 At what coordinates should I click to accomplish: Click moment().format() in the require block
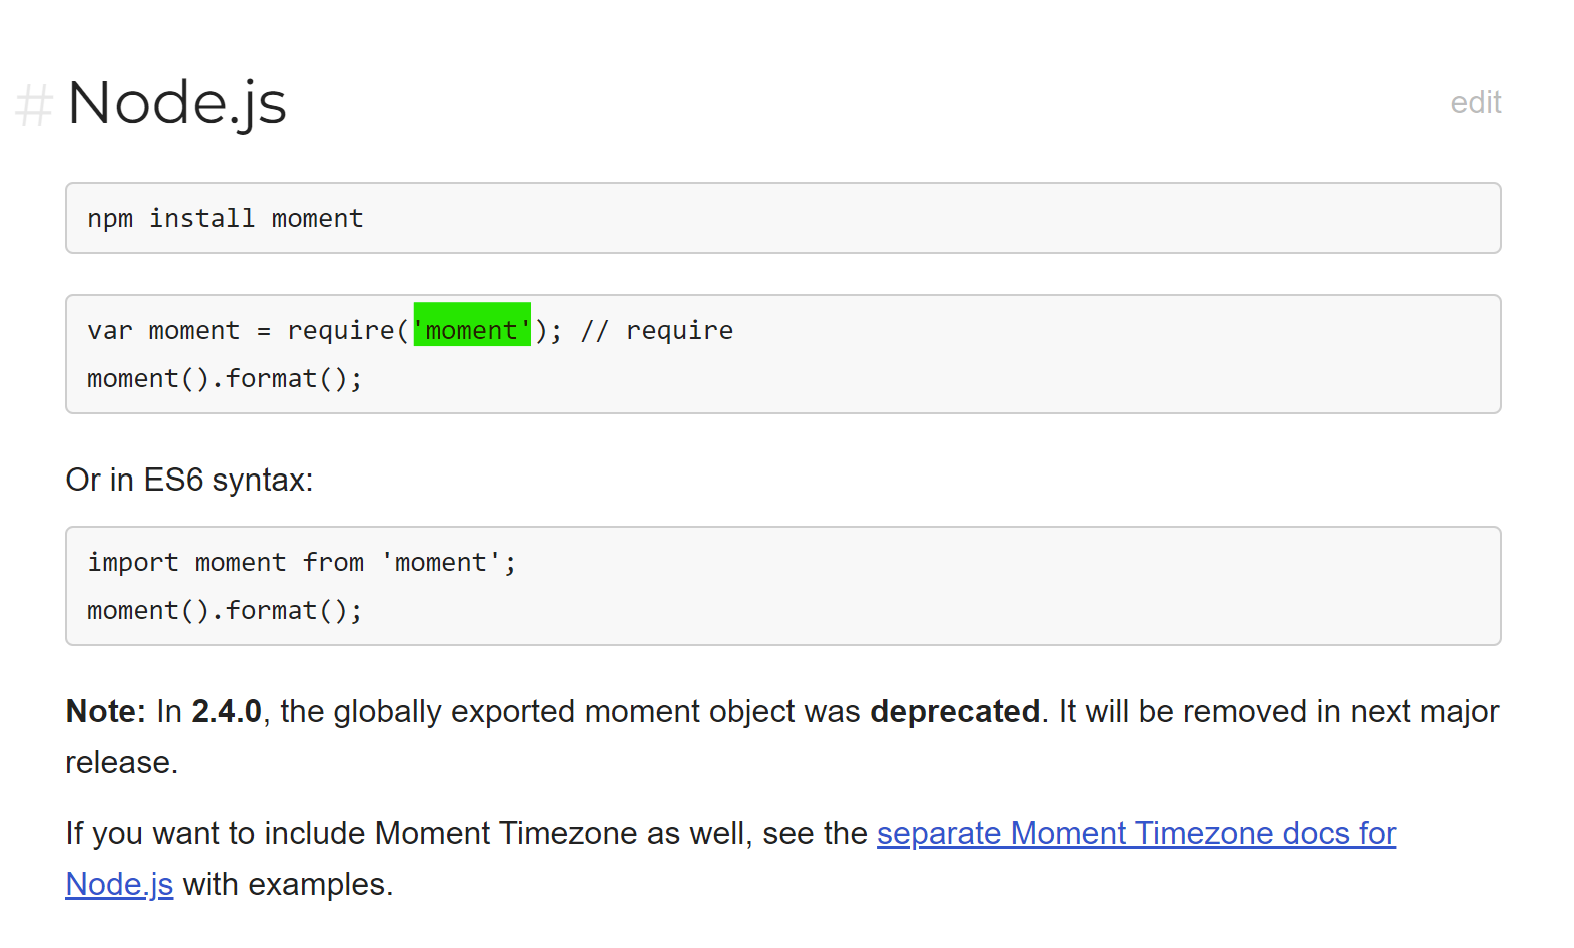tap(224, 378)
